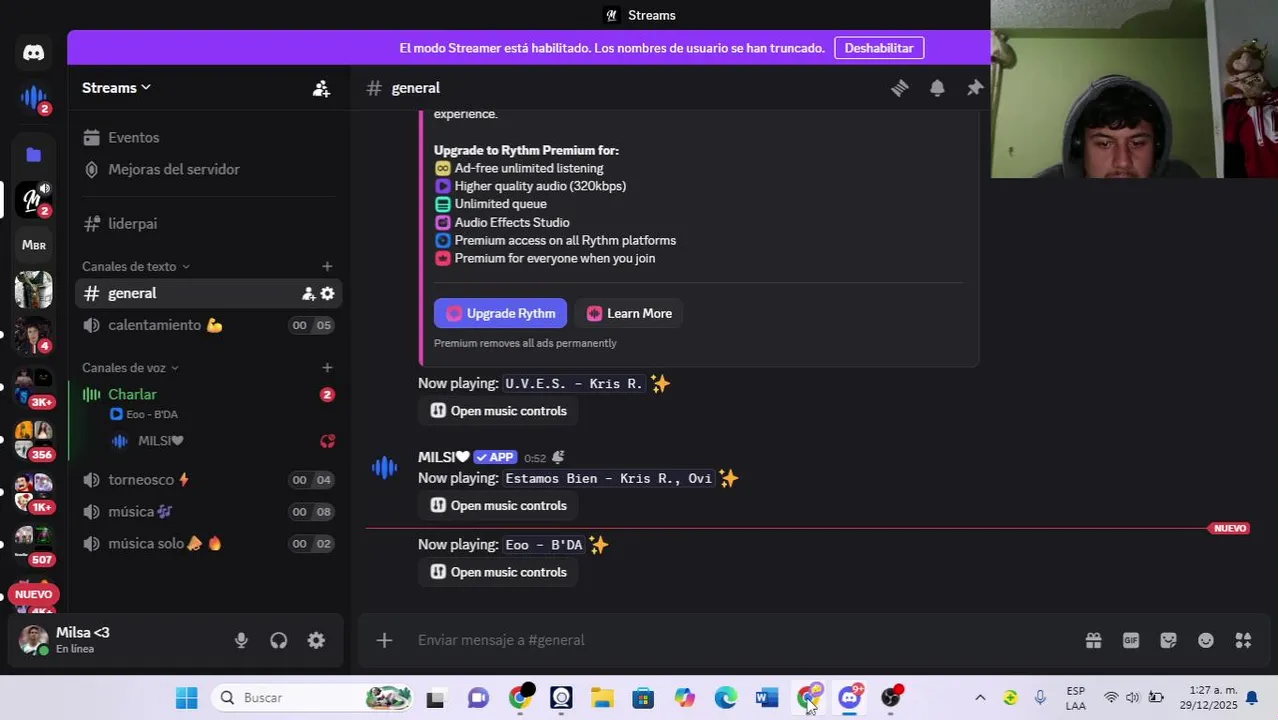Open the server folder with 3K+ badge
1278x720 pixels.
coord(33,388)
